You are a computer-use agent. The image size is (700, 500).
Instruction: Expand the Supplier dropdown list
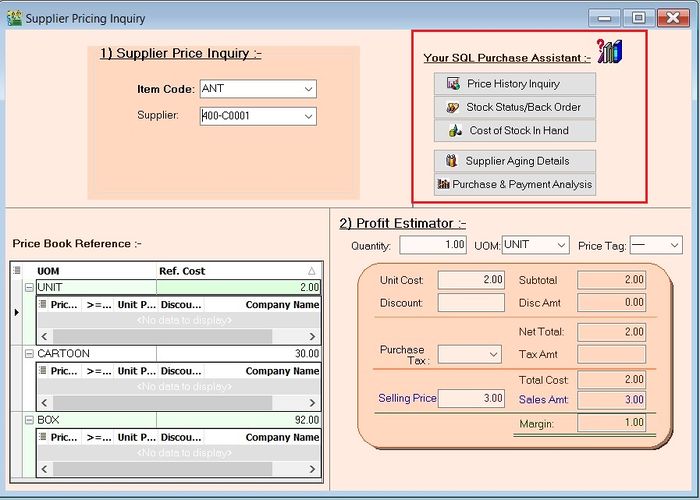coord(307,116)
